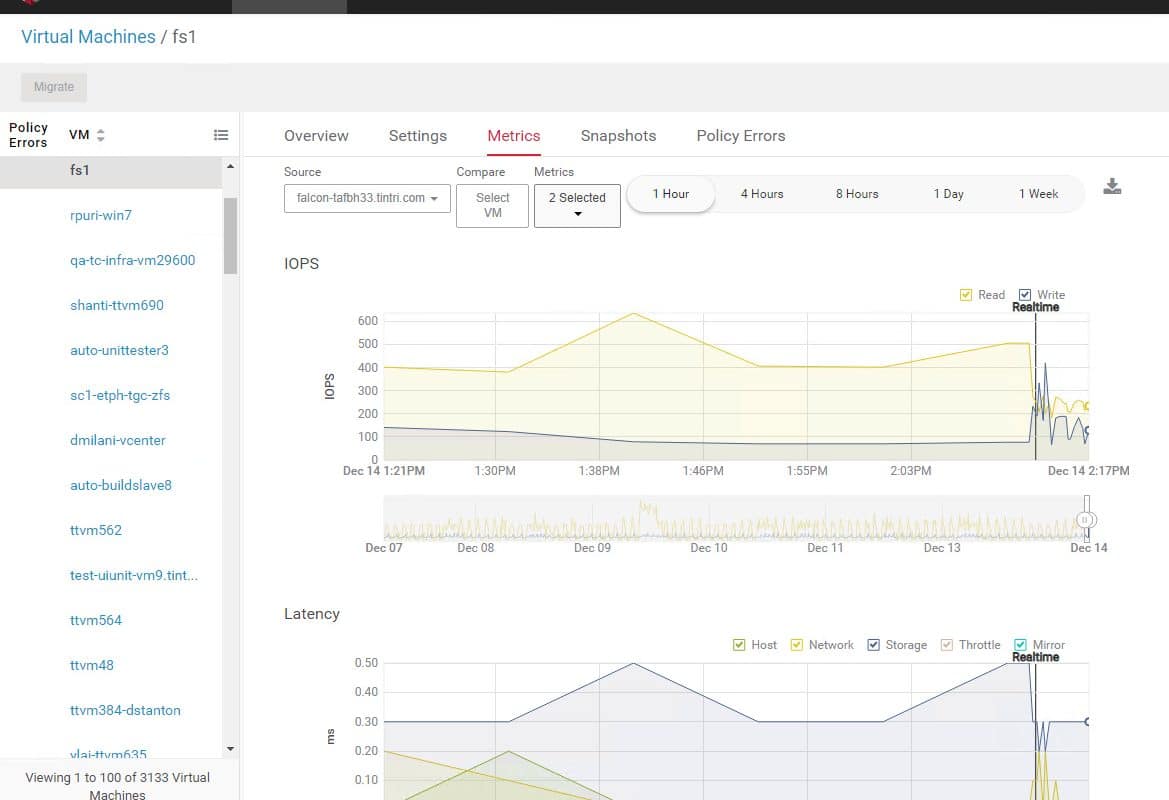Viewport: 1169px width, 800px height.
Task: Open the ttvm48 VM
Action: [x=92, y=665]
